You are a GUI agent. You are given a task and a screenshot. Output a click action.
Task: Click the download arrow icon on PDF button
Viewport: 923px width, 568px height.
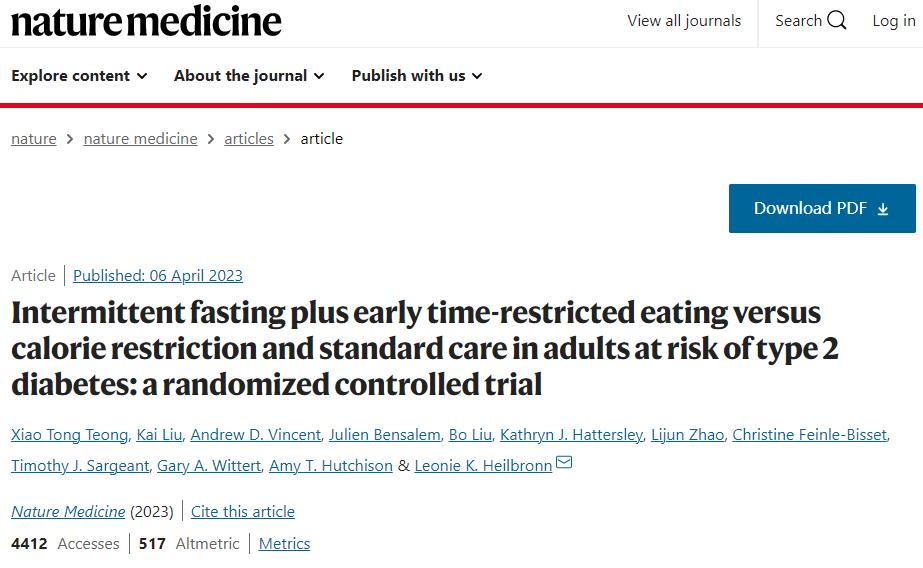(x=882, y=209)
